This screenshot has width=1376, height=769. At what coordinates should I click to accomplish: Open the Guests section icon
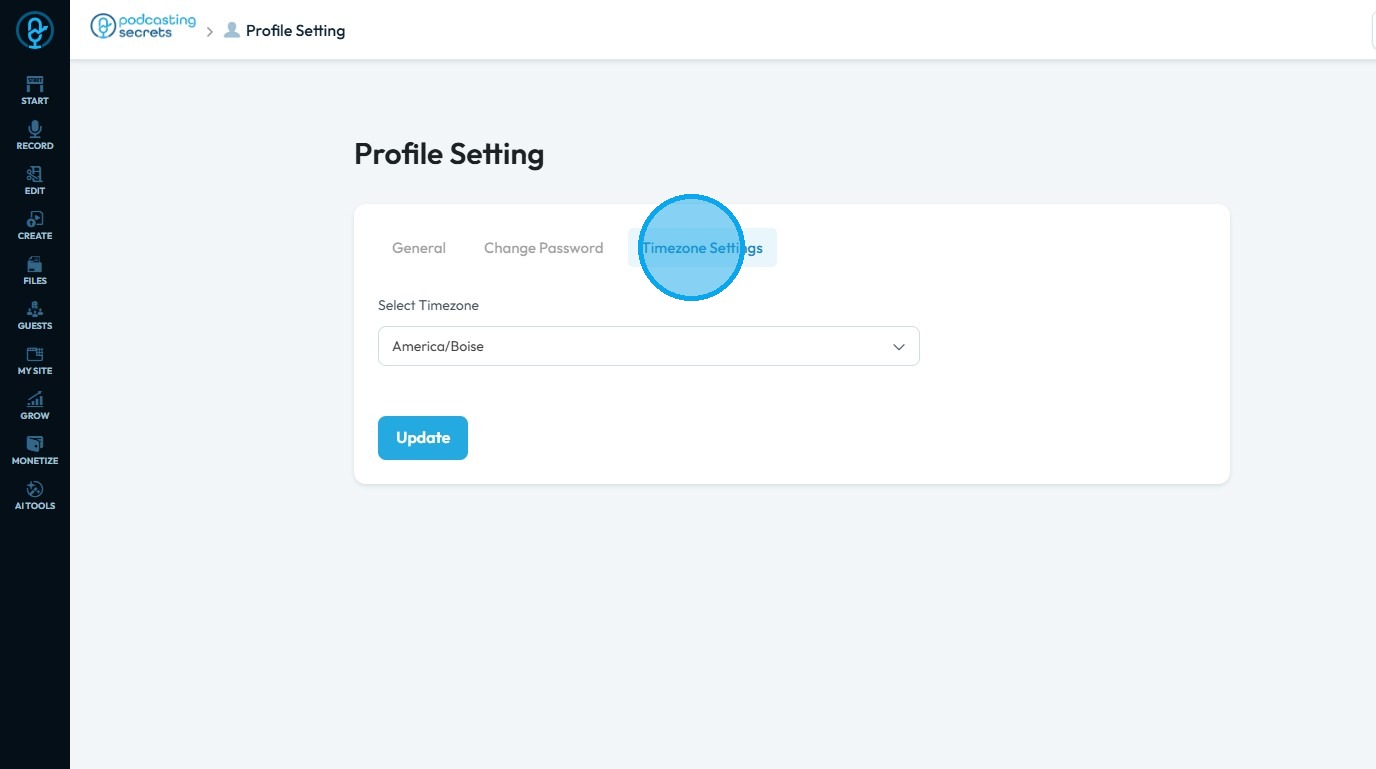pyautogui.click(x=35, y=314)
